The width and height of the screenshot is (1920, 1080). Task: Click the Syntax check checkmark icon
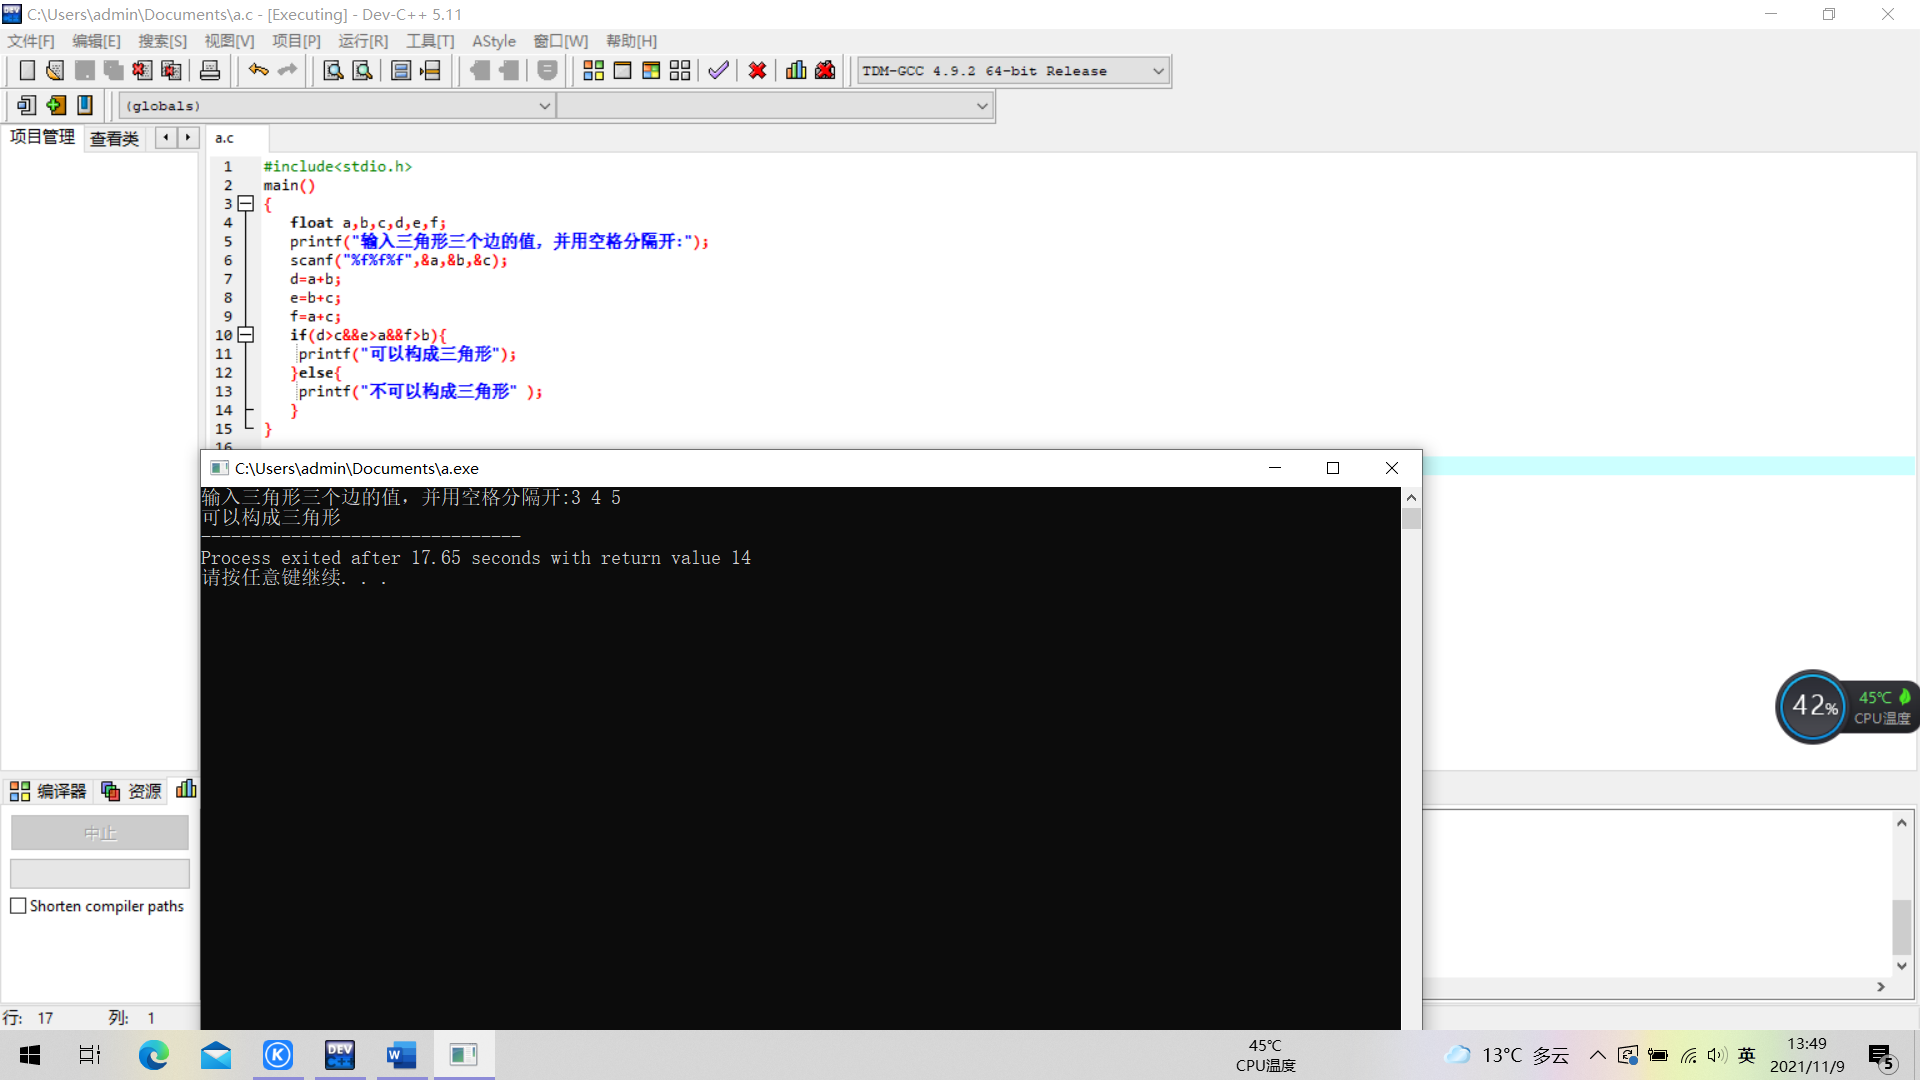click(x=718, y=71)
